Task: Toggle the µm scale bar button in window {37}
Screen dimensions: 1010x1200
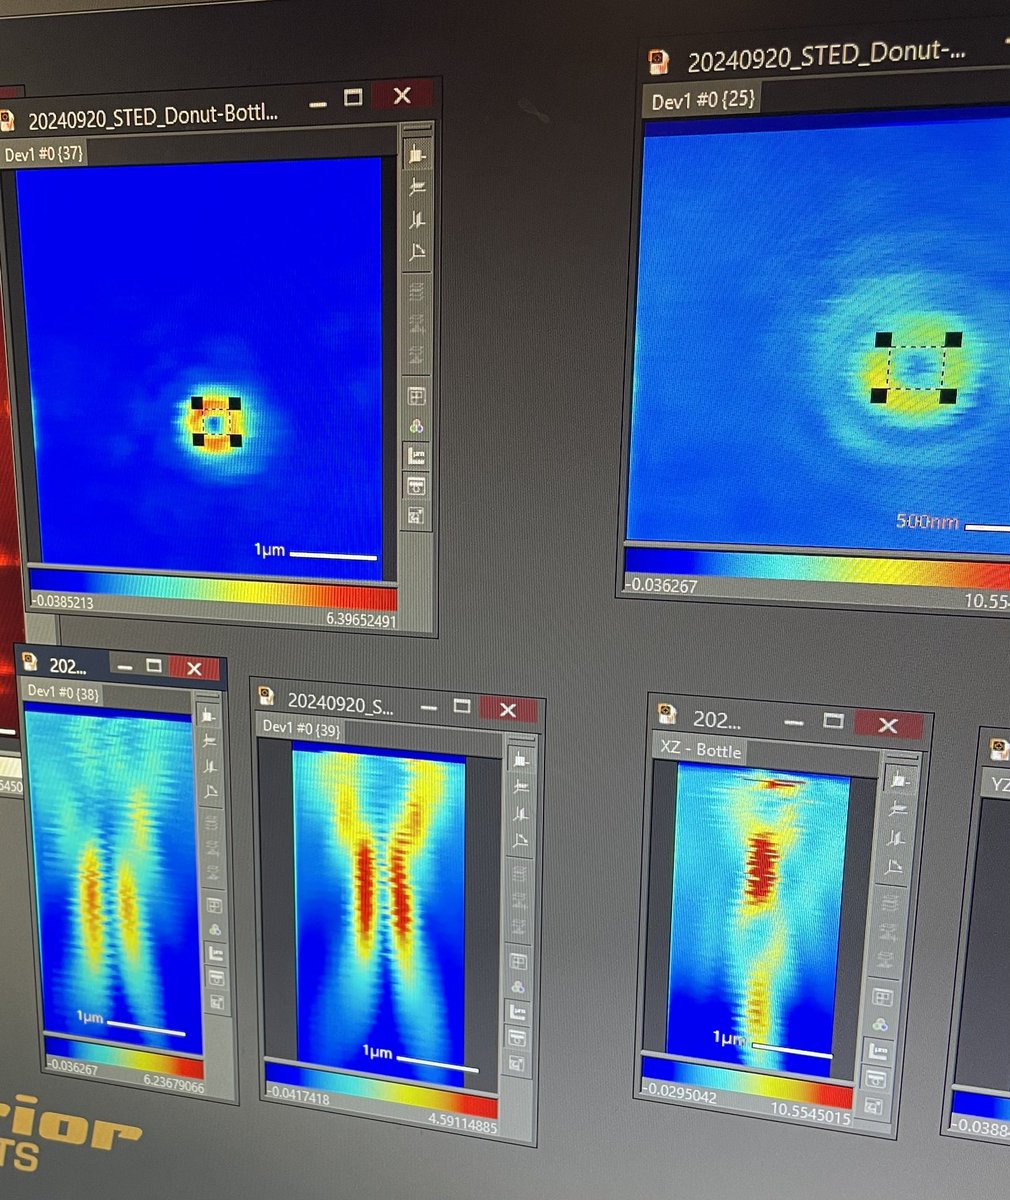Action: coord(417,456)
